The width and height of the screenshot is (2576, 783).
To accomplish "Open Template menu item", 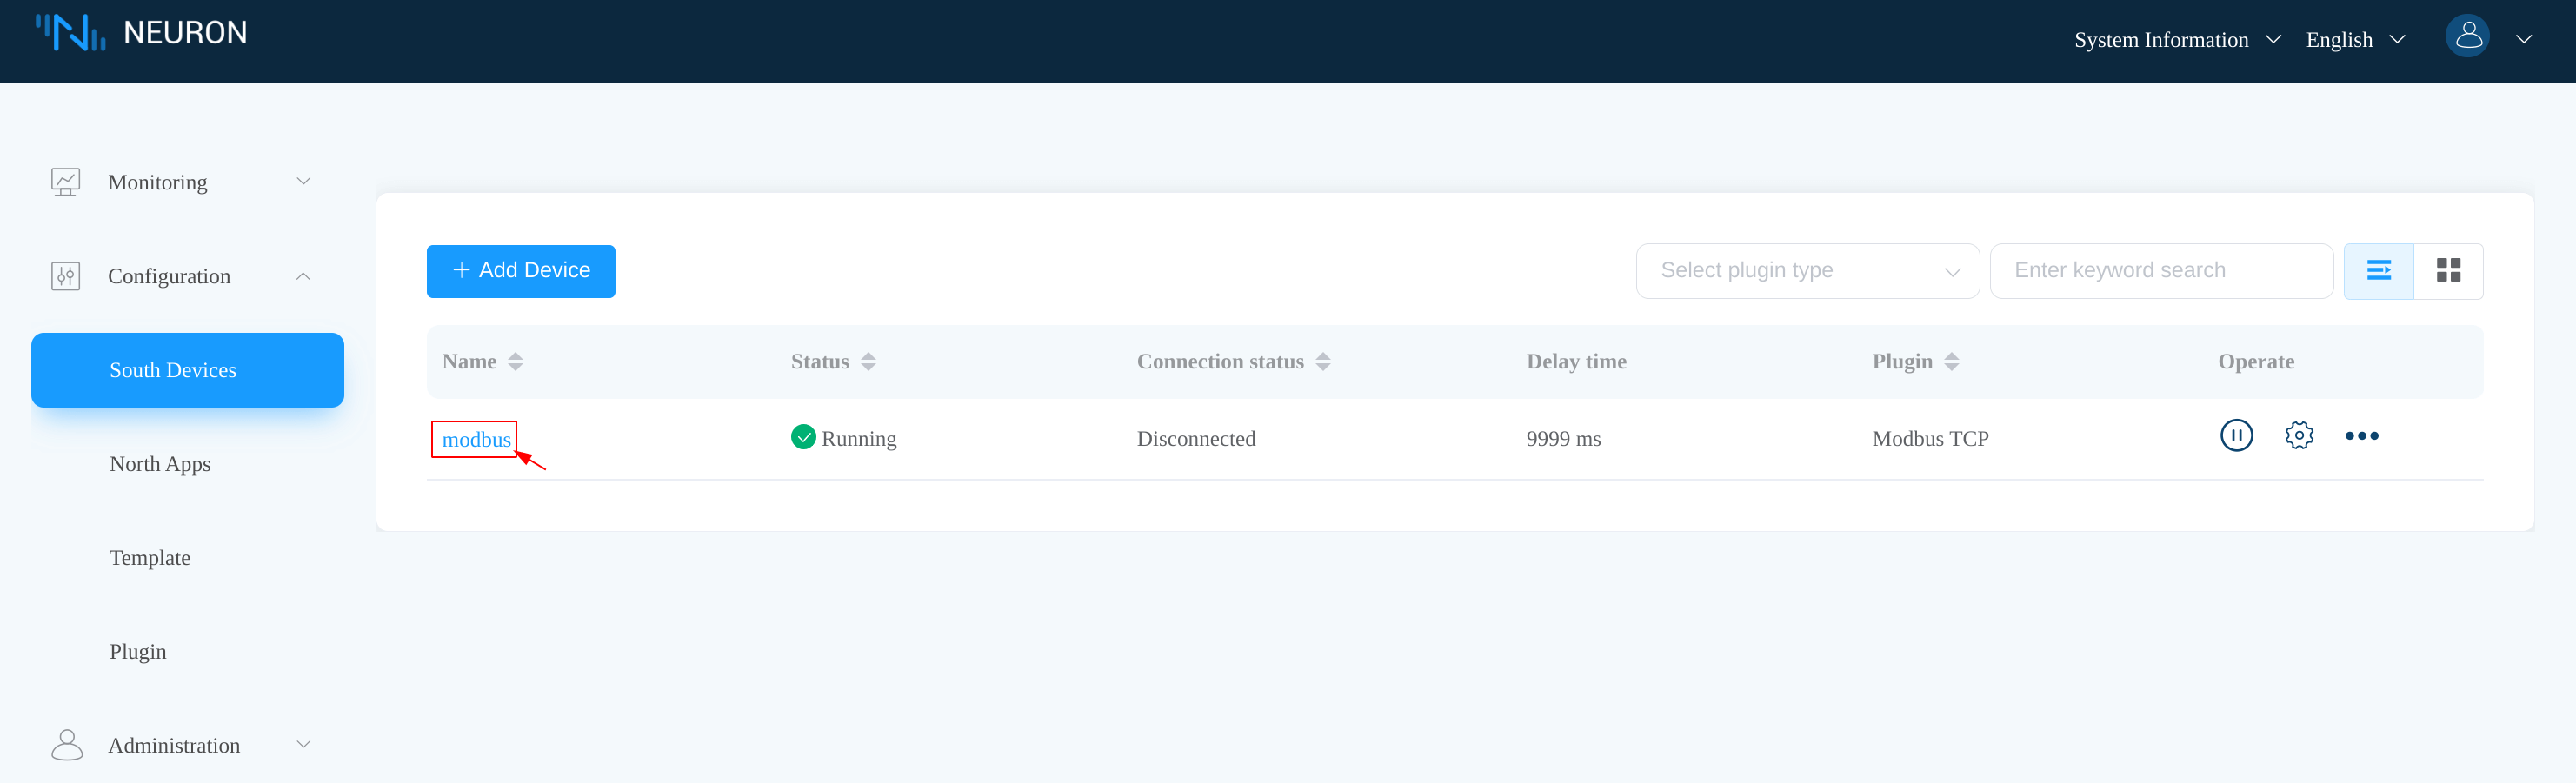I will (150, 558).
